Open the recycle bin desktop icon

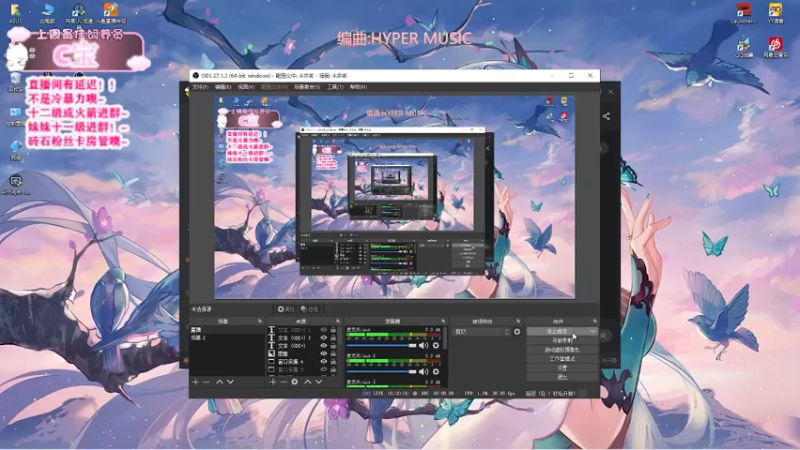click(15, 82)
